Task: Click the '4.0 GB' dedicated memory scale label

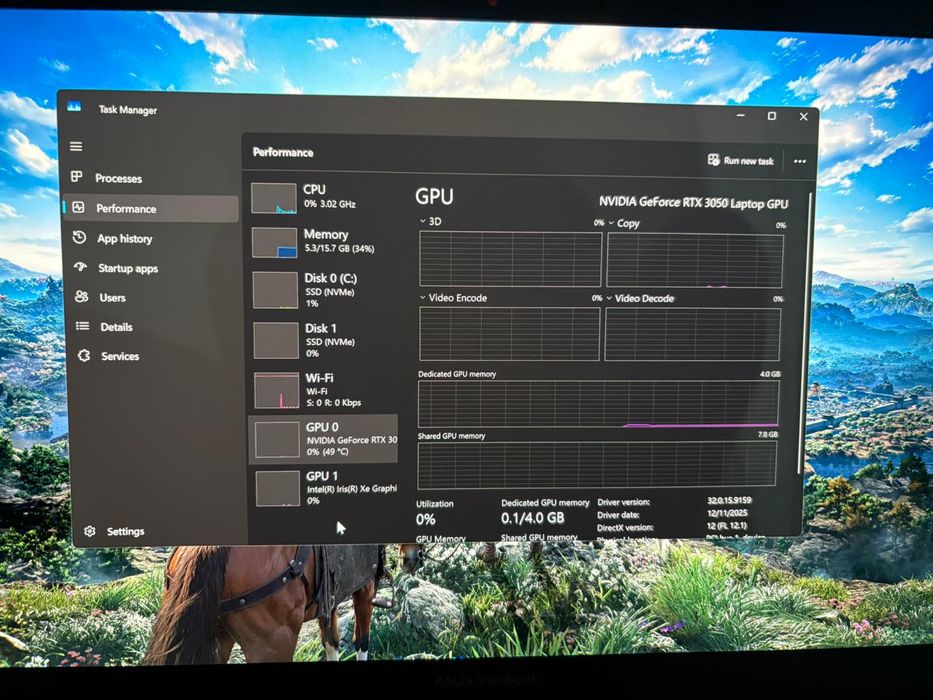Action: (x=769, y=374)
